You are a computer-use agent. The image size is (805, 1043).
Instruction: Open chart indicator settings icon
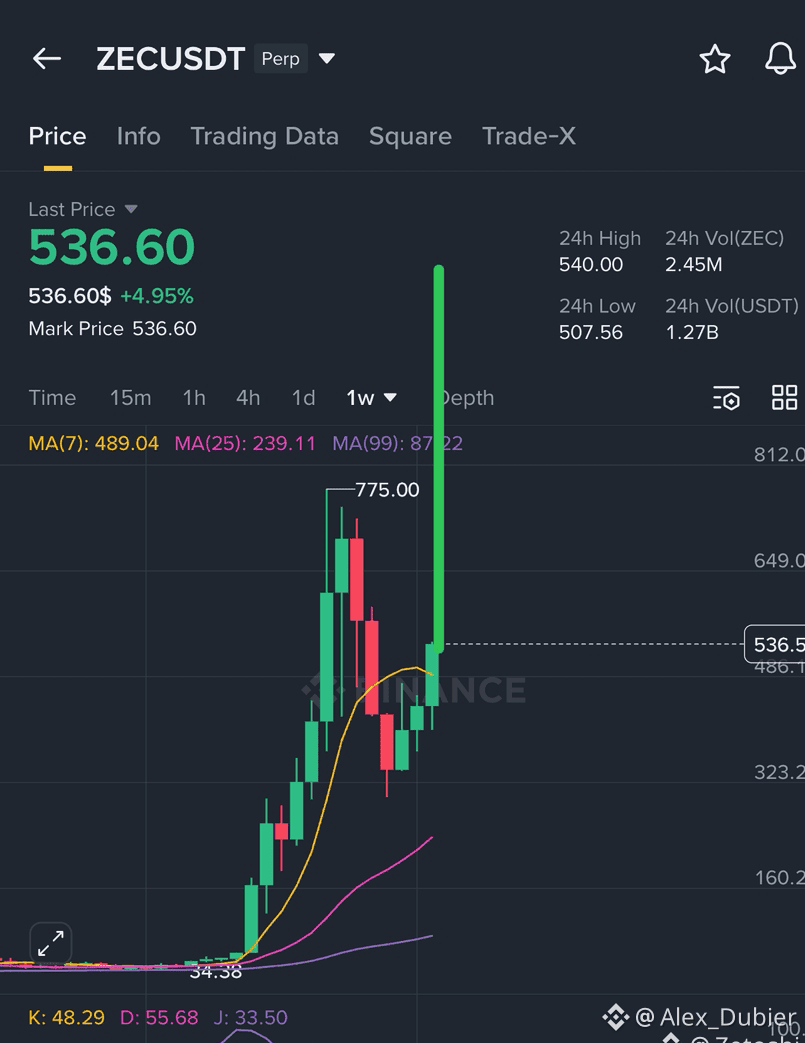tap(726, 398)
